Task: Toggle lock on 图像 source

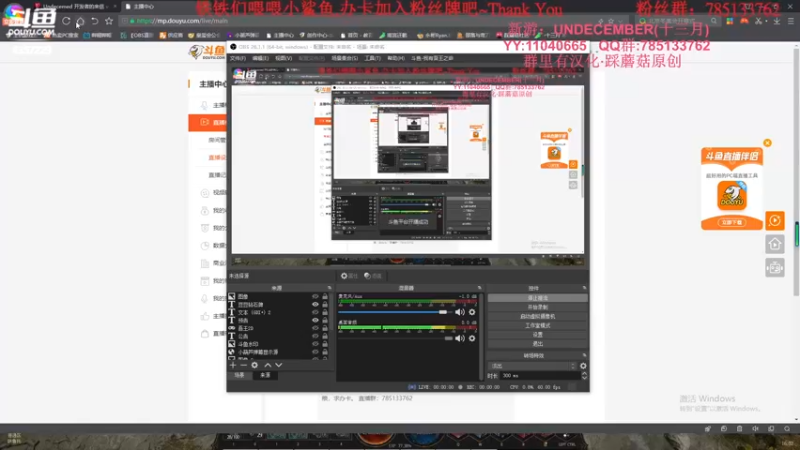Action: [325, 296]
